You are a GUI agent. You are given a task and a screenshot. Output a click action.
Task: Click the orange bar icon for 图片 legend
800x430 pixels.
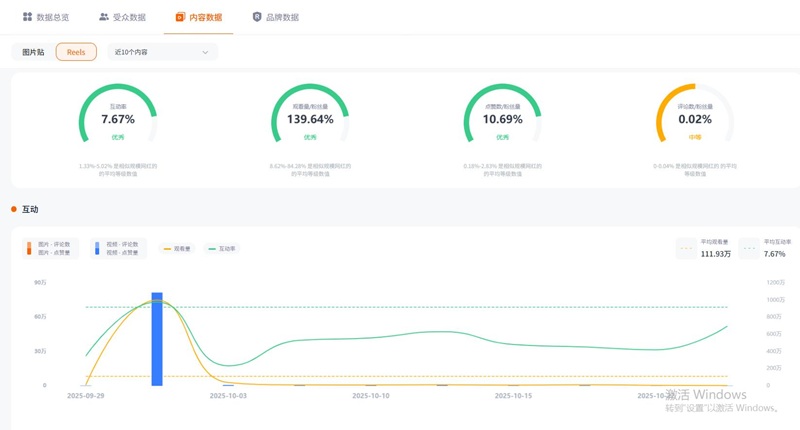click(x=28, y=249)
